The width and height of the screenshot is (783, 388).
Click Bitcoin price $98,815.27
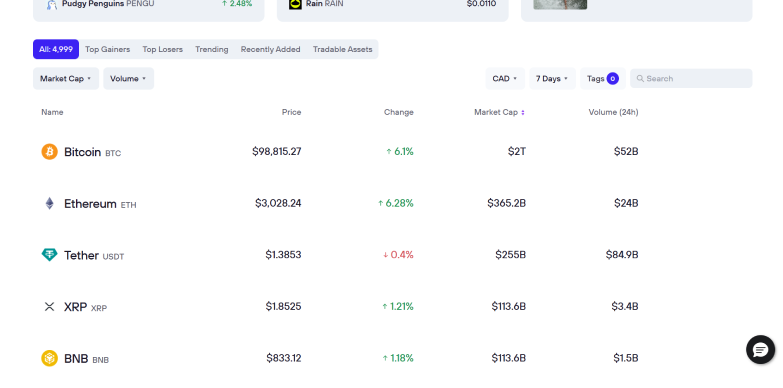[277, 151]
